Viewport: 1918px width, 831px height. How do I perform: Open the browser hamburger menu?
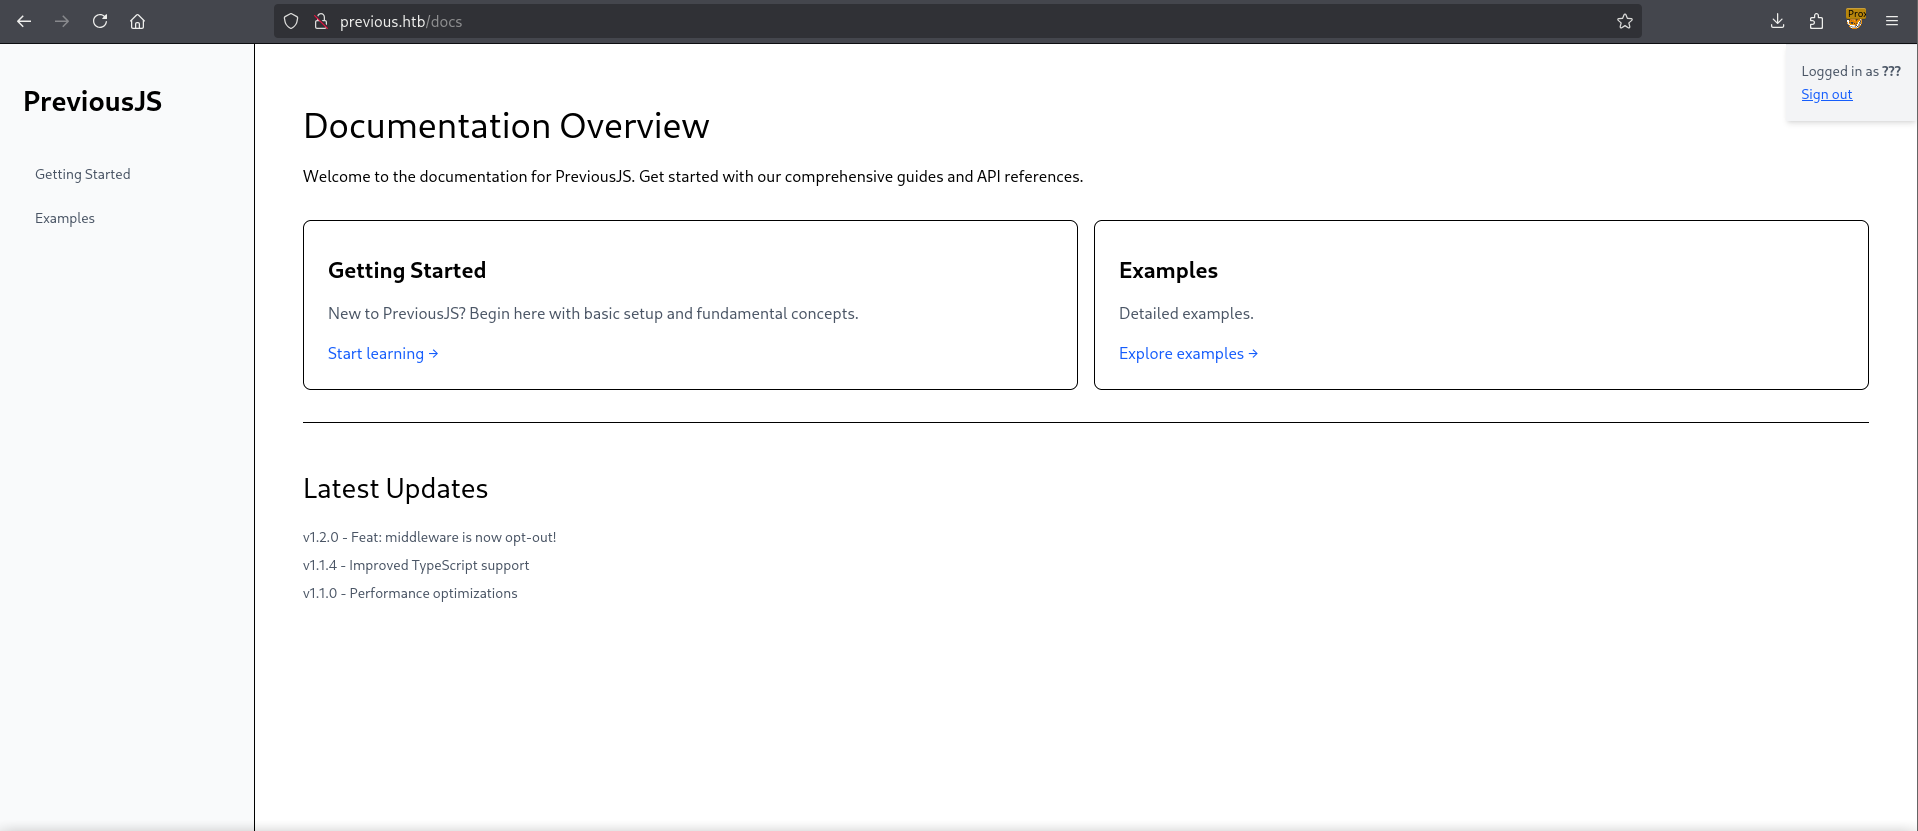(x=1892, y=21)
